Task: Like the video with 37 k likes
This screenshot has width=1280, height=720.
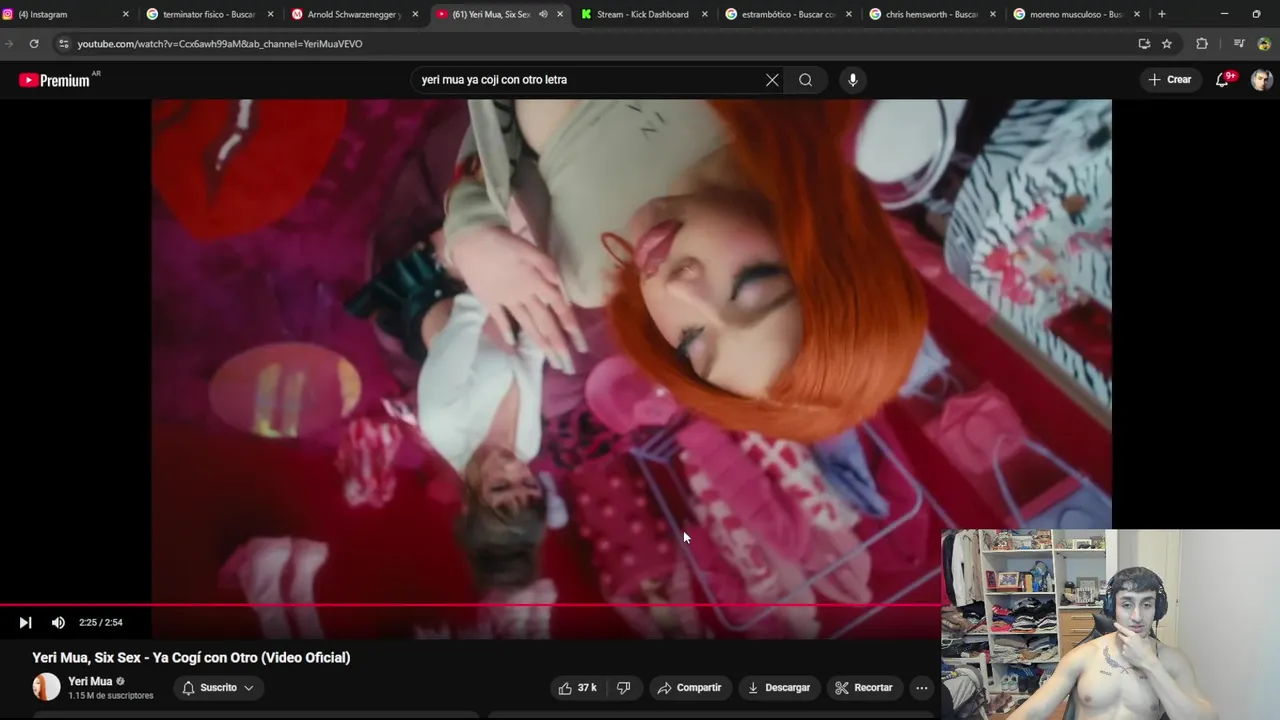Action: click(578, 687)
